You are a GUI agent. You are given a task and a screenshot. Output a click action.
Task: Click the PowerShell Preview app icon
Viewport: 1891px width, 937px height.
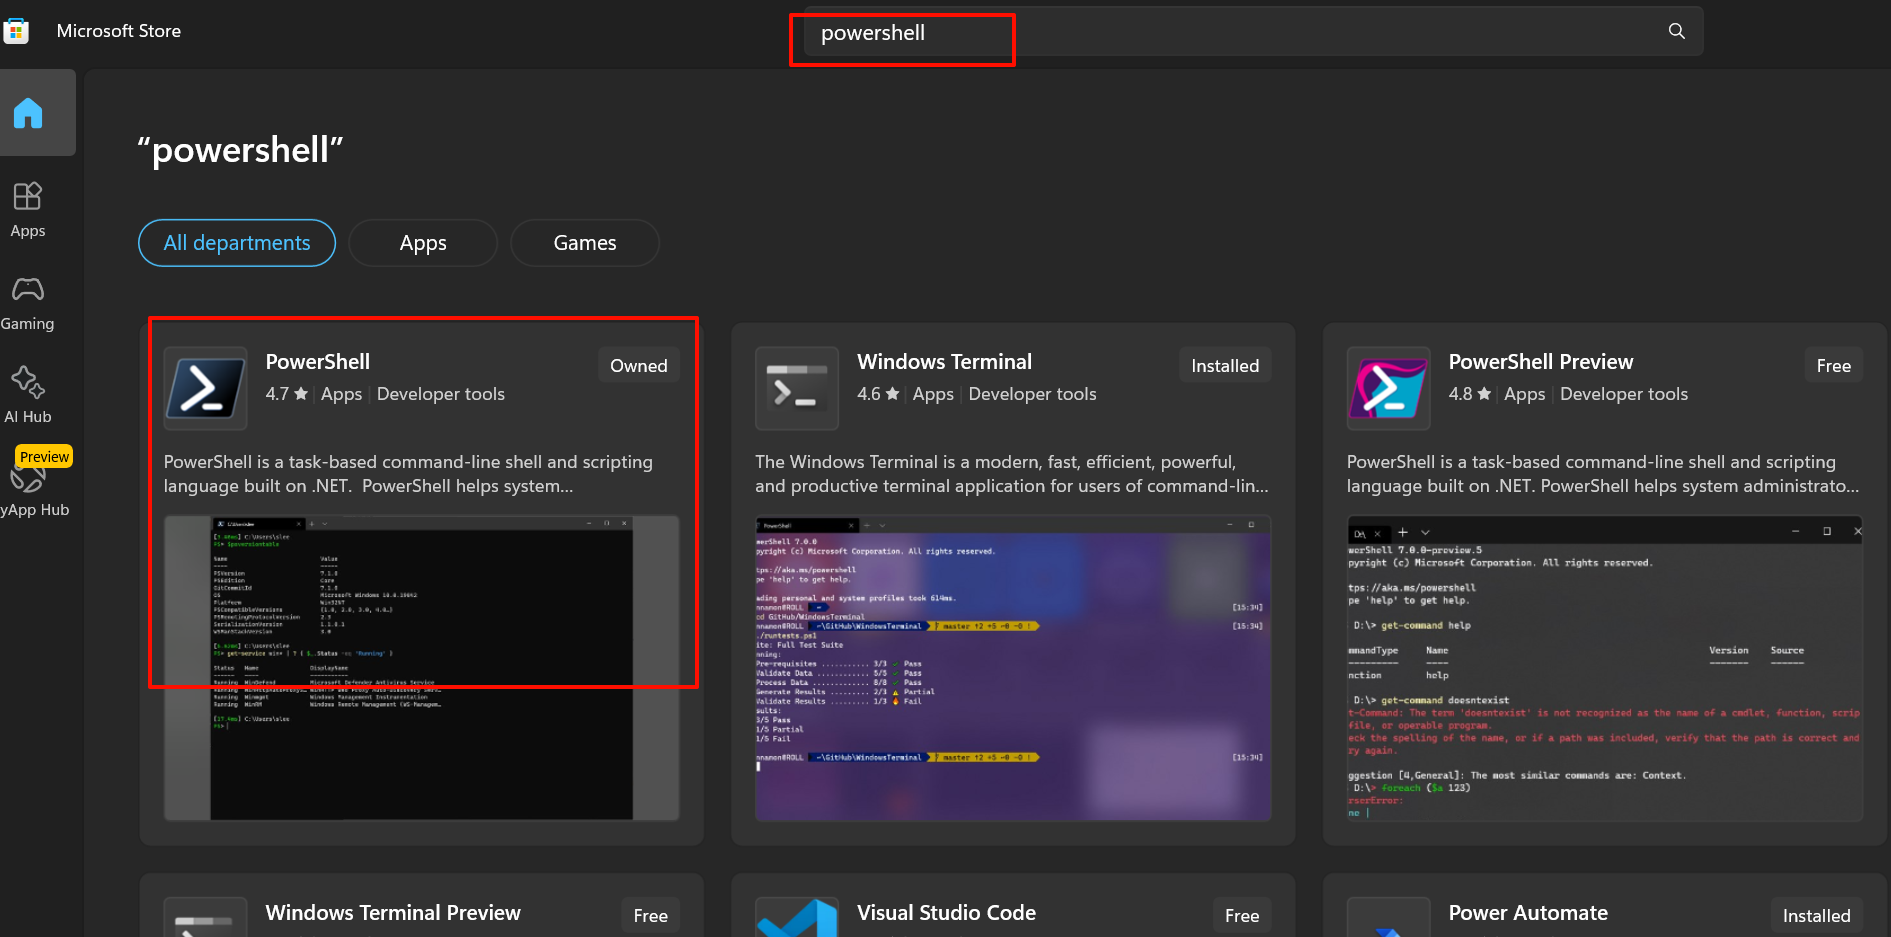[1388, 388]
